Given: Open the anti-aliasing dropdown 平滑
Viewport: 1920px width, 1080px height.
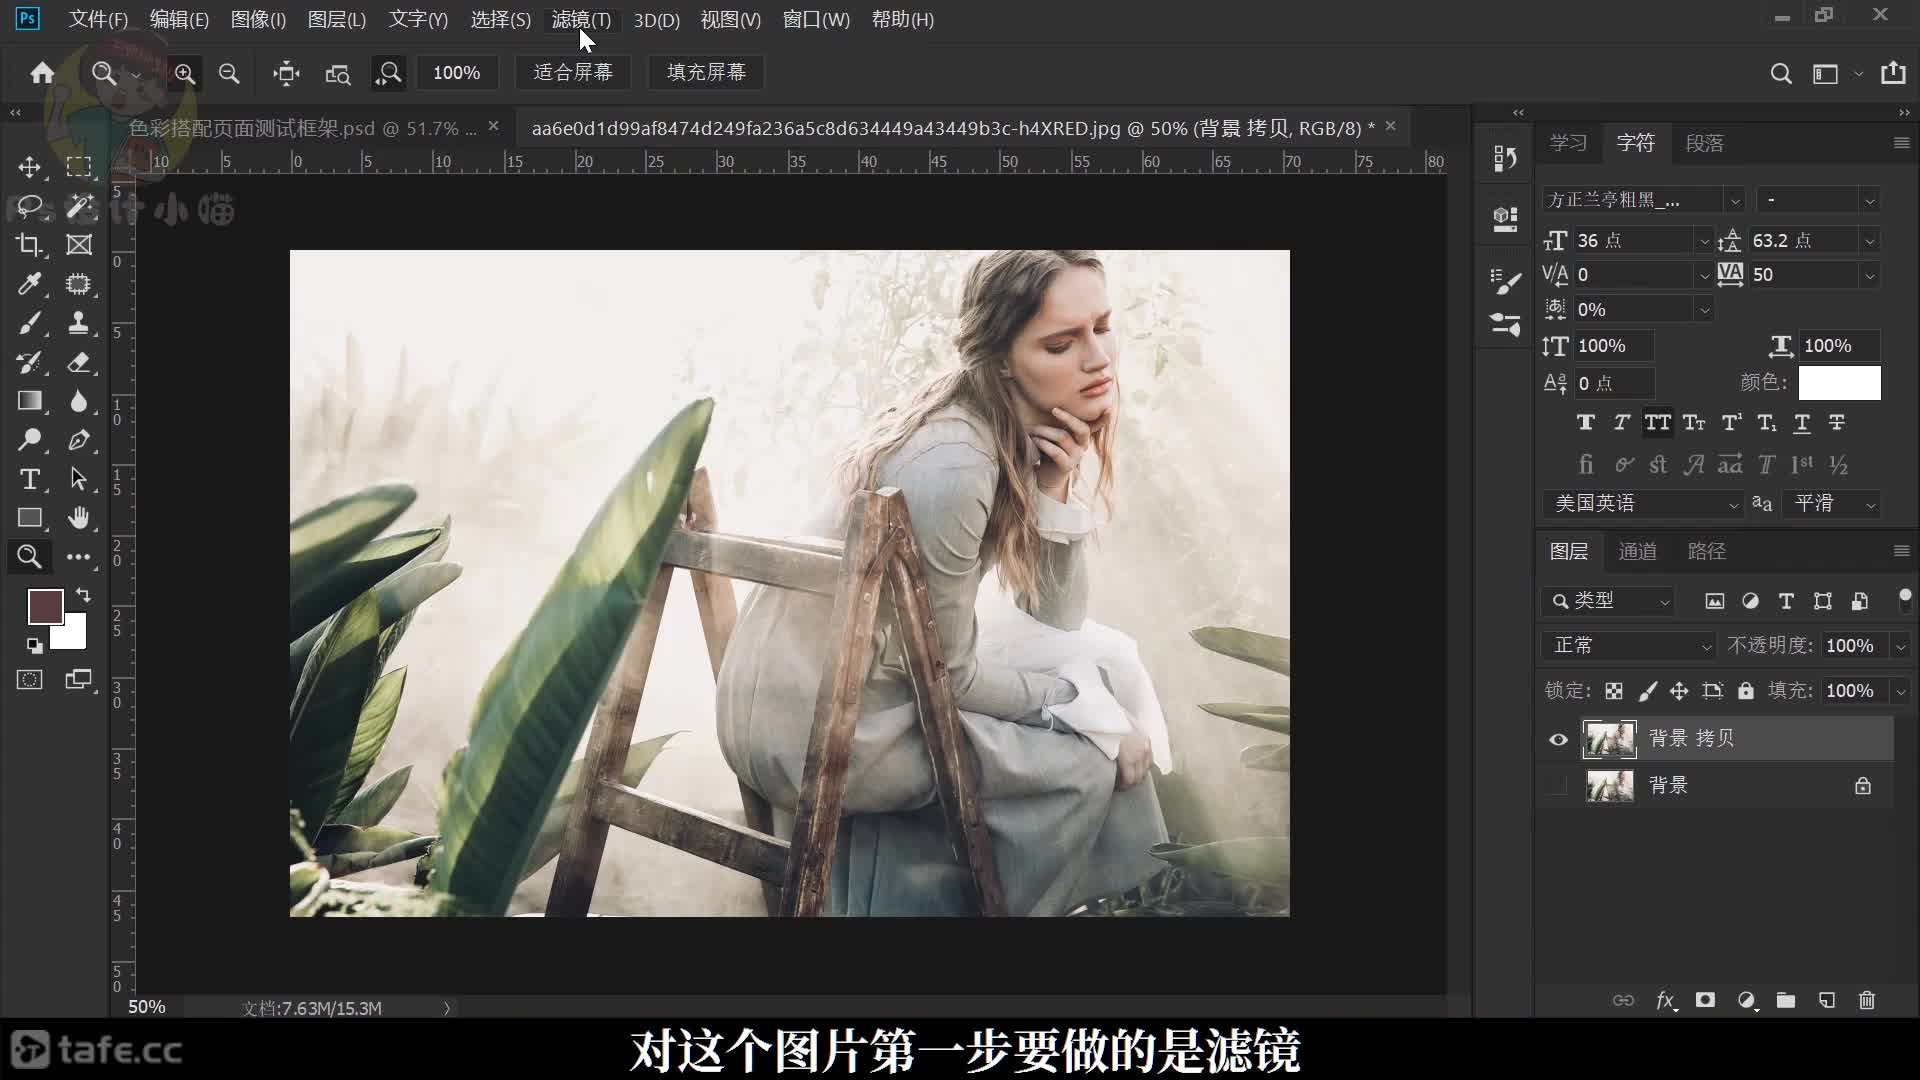Looking at the screenshot, I should point(1832,504).
